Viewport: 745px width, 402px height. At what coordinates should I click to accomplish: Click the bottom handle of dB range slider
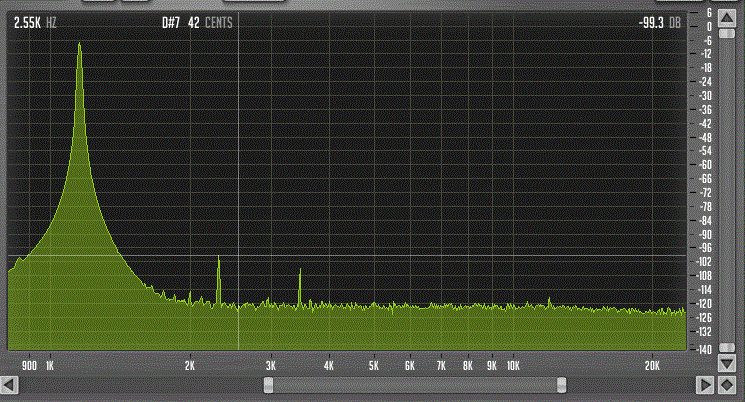click(x=726, y=348)
